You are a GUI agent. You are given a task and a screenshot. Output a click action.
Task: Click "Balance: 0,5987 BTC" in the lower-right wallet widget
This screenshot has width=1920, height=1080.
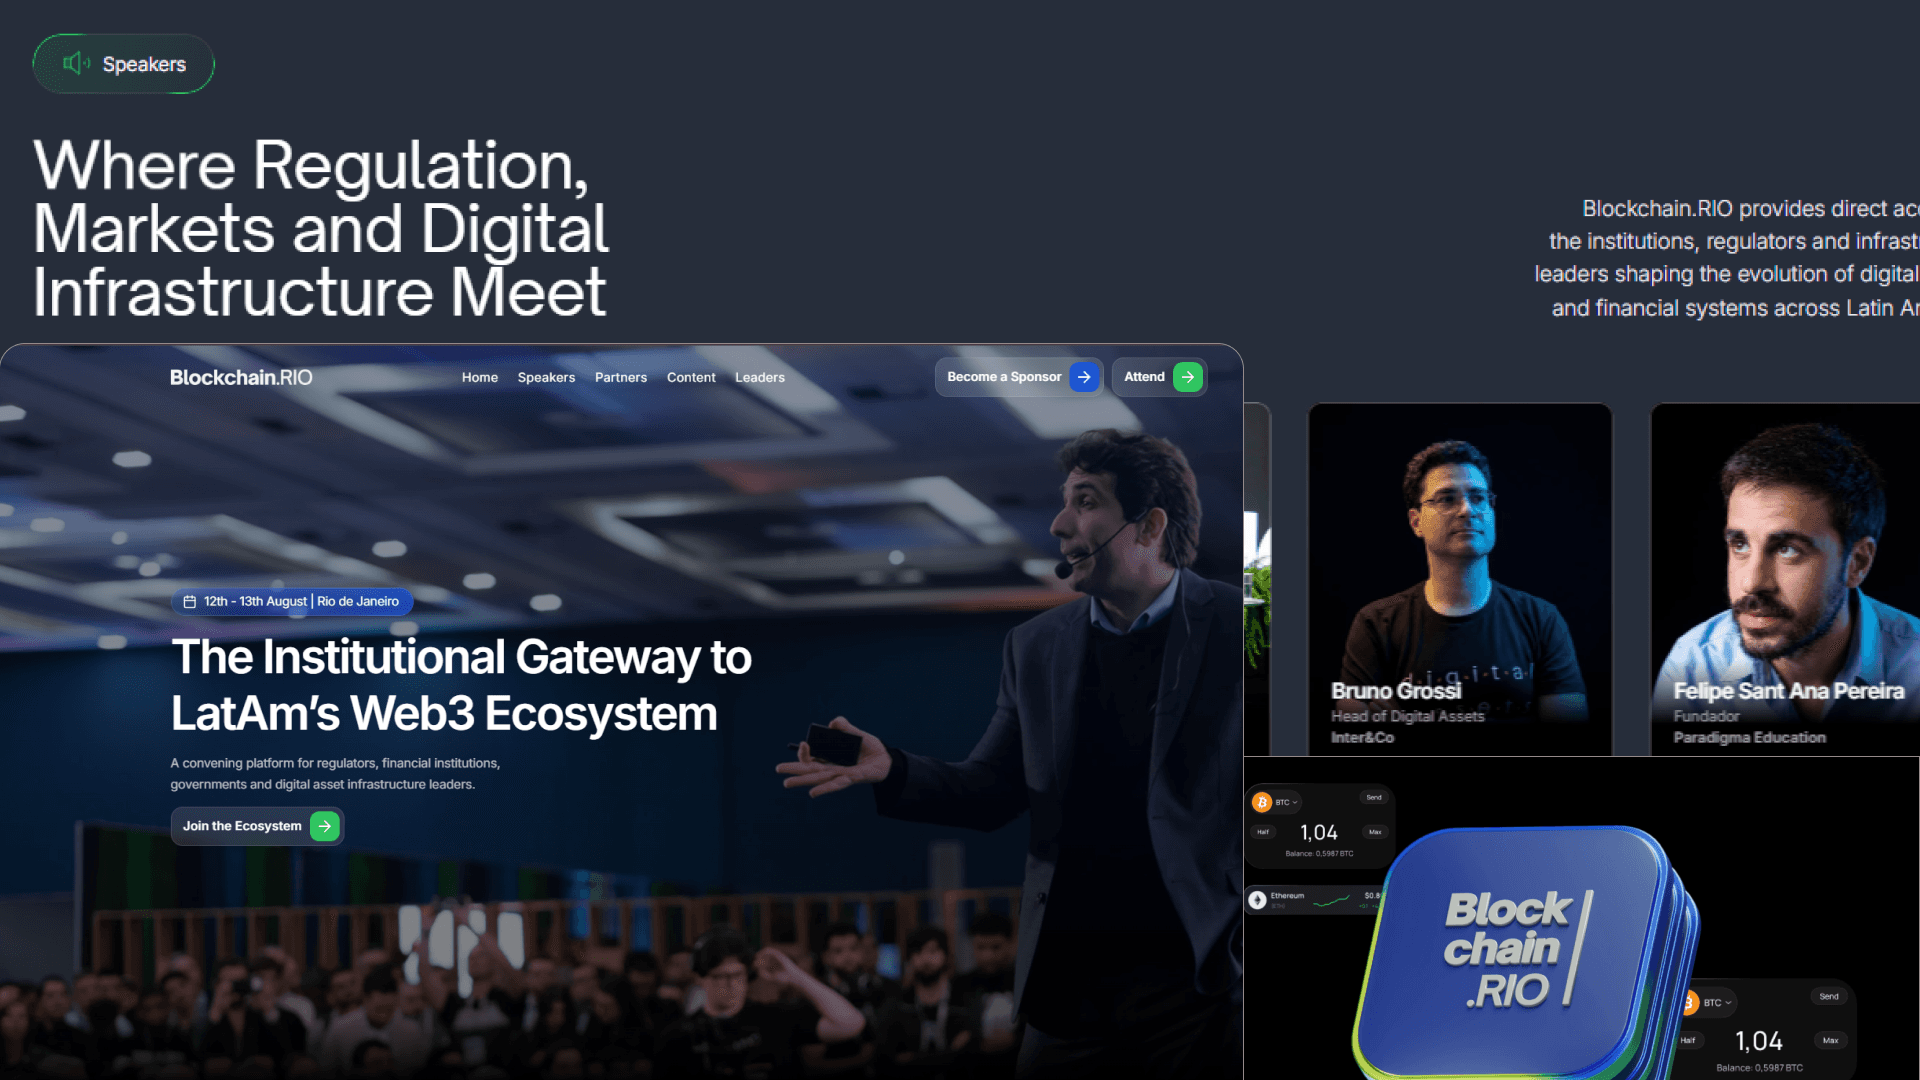[x=1760, y=1068]
